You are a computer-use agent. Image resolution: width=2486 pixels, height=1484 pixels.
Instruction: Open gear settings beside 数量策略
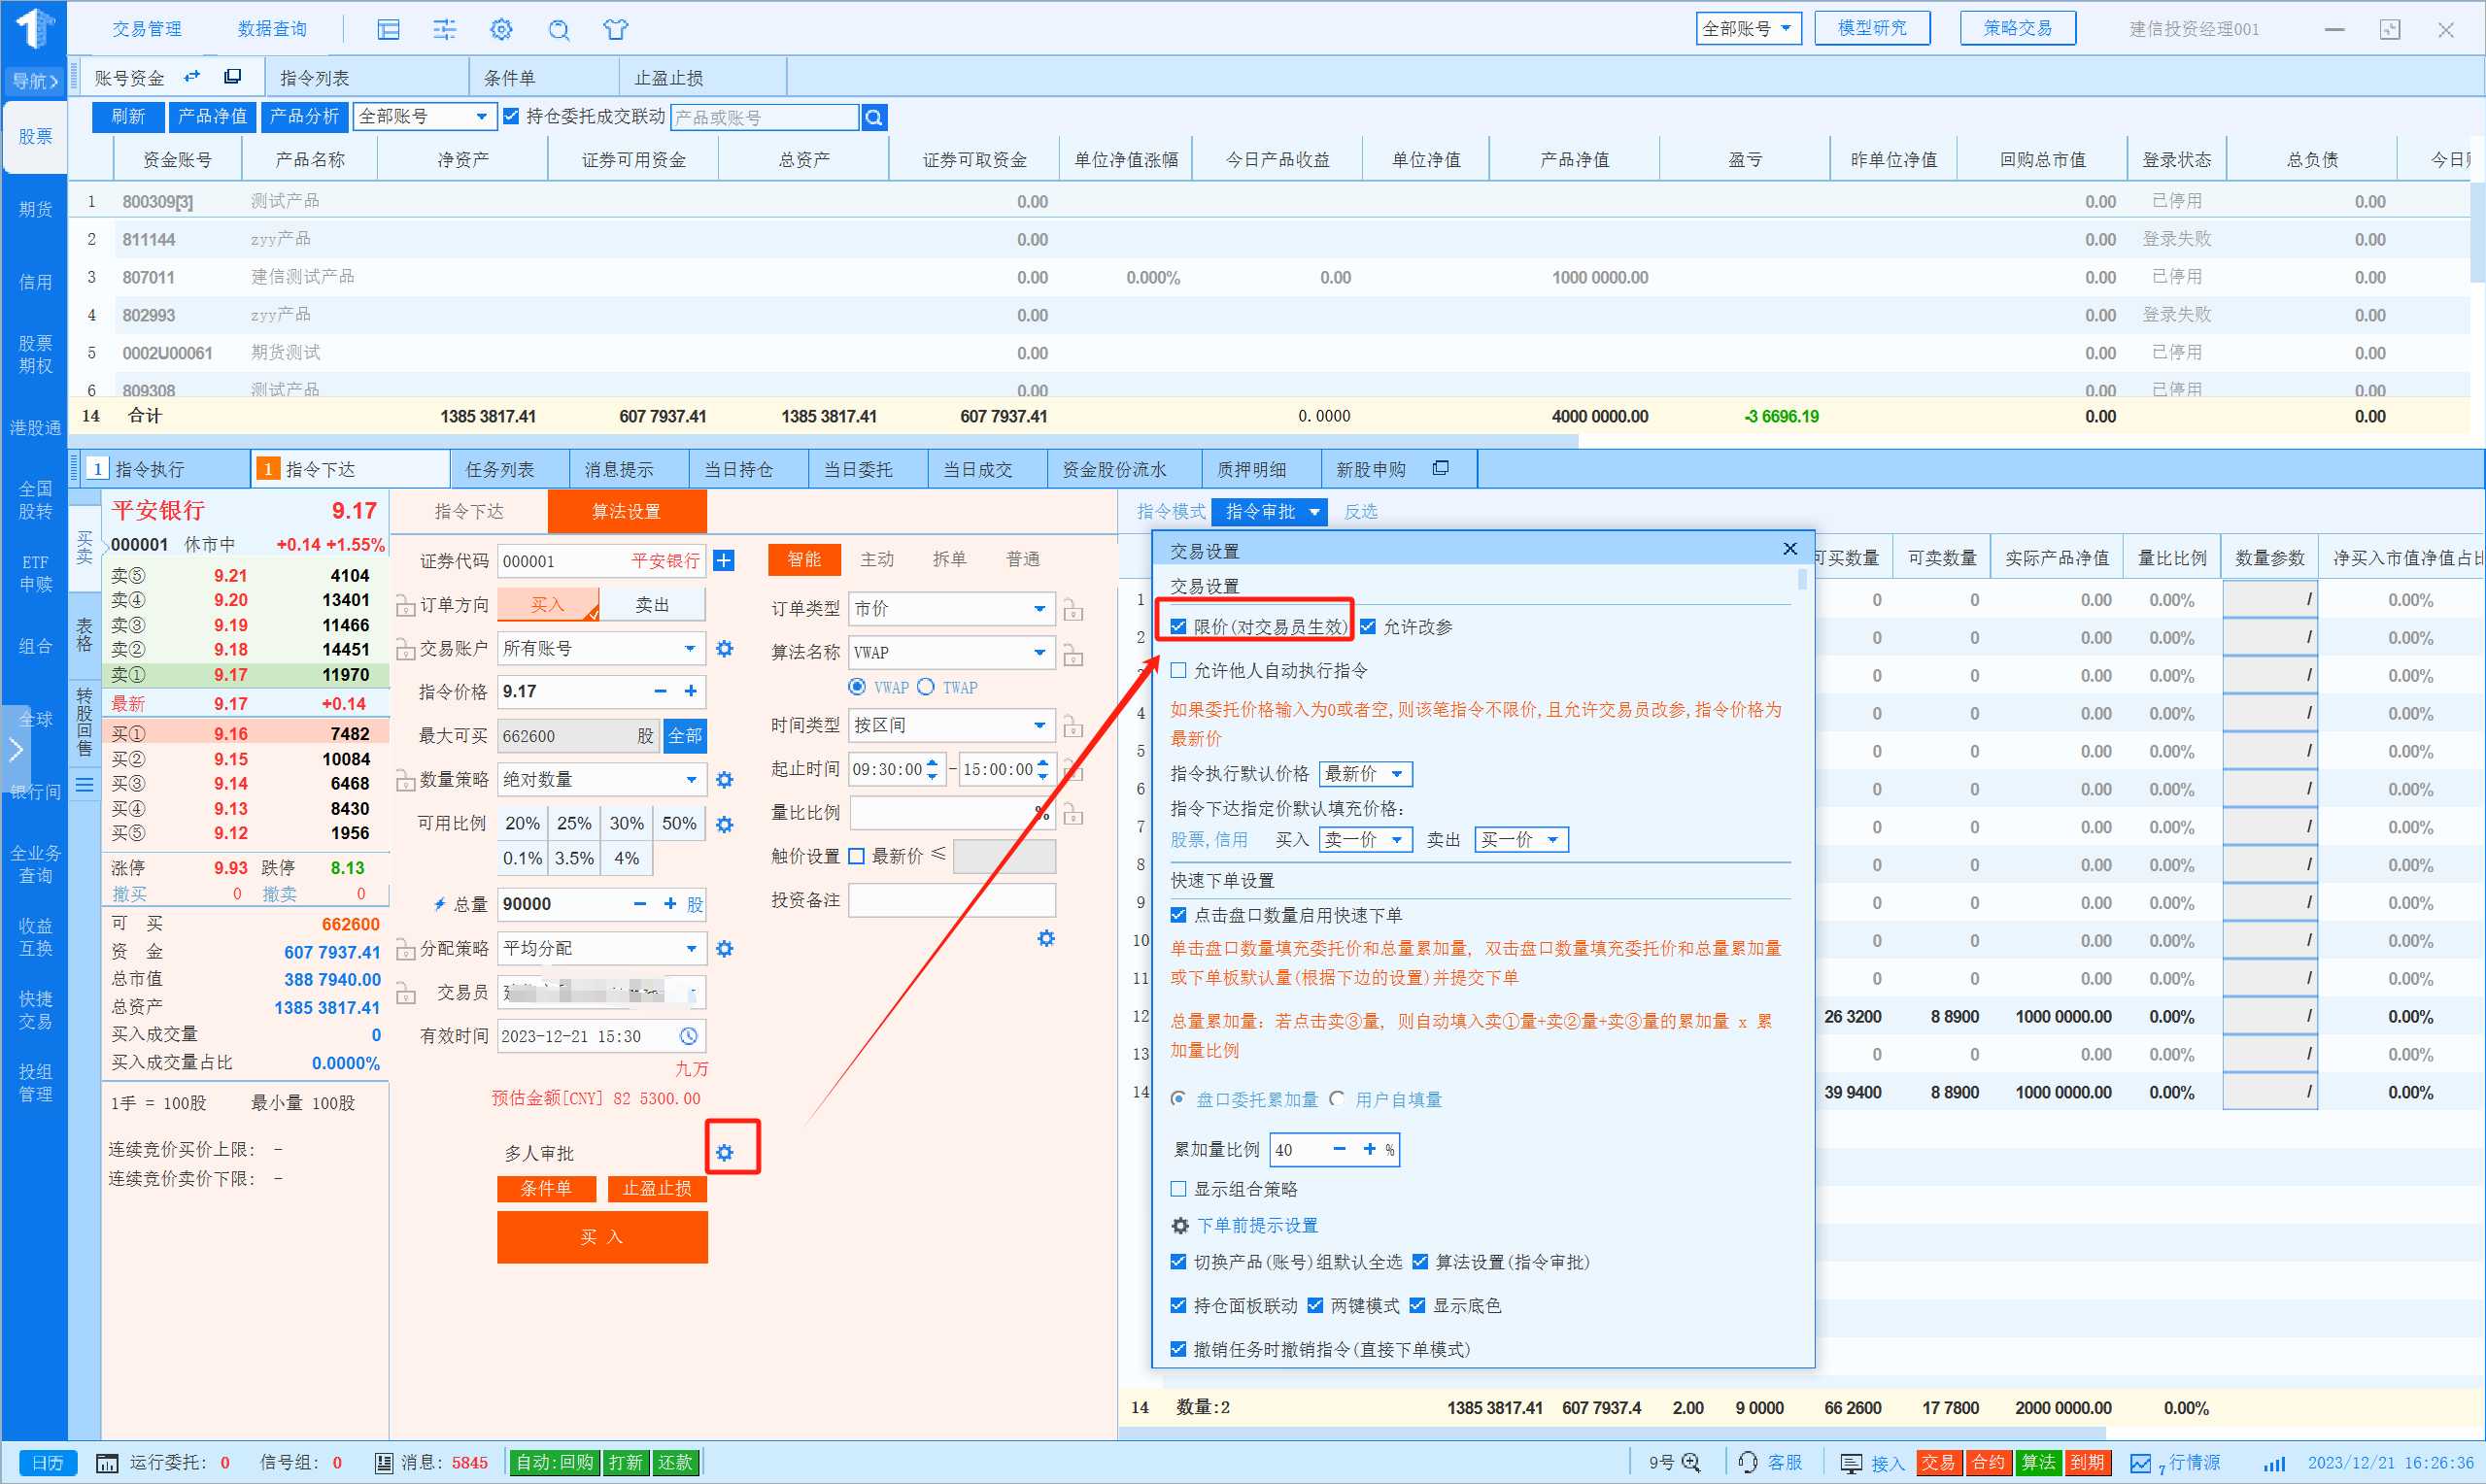[x=725, y=780]
